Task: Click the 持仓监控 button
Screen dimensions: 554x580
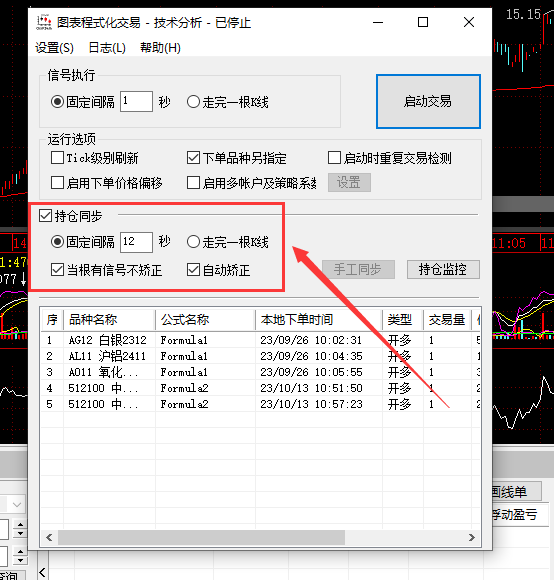Action: [x=443, y=269]
